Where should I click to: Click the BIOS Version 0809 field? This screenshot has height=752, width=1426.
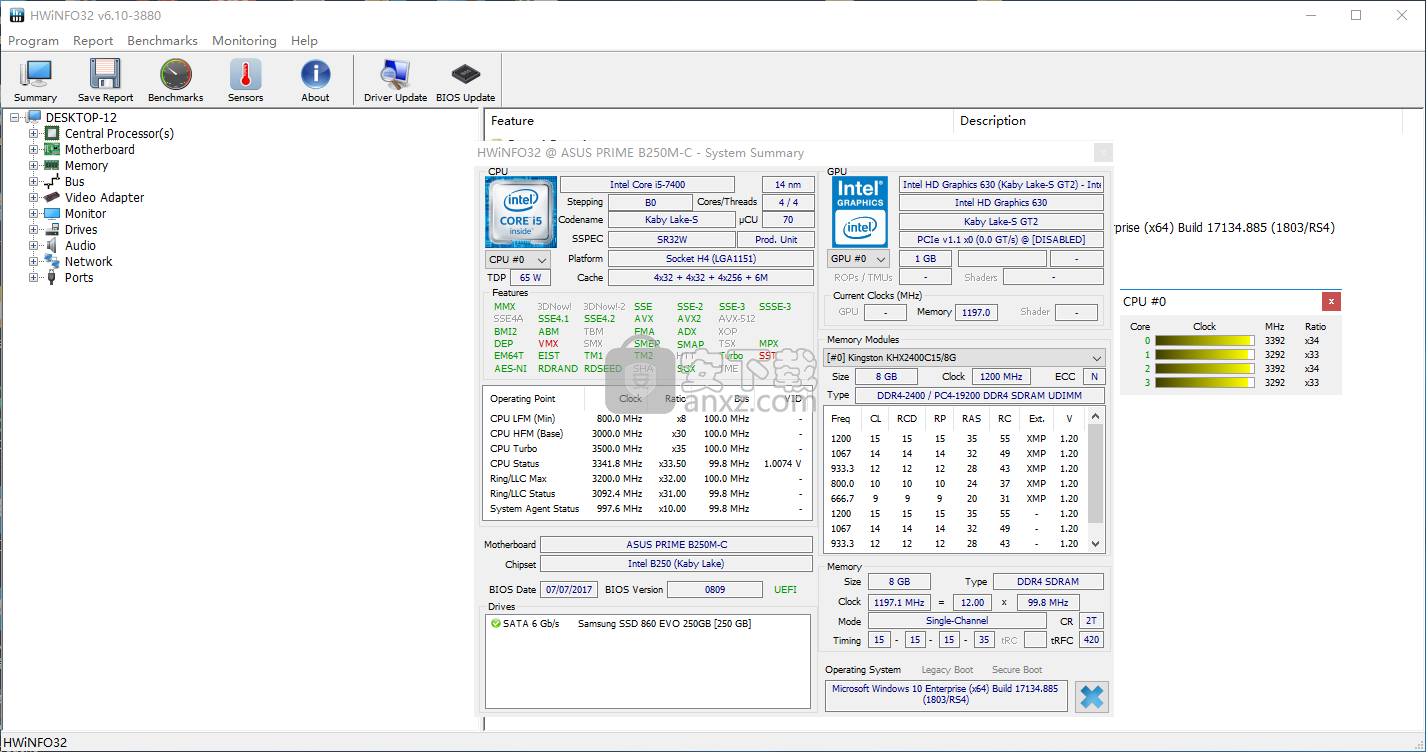point(714,589)
